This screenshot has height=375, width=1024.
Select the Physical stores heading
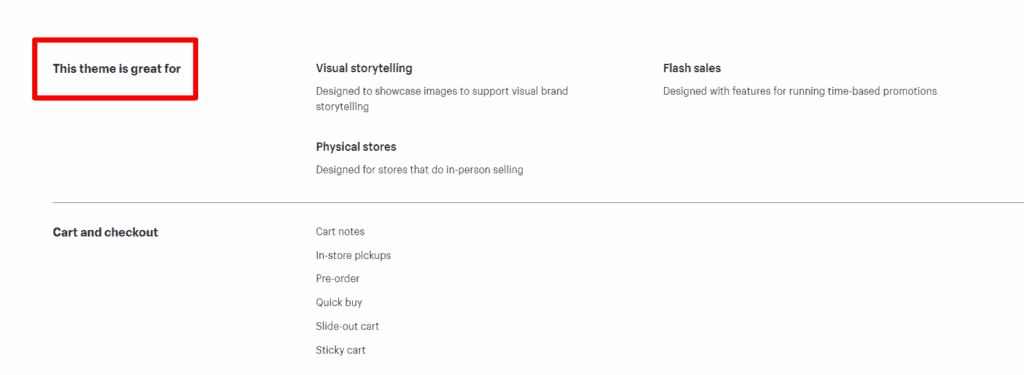click(x=356, y=146)
